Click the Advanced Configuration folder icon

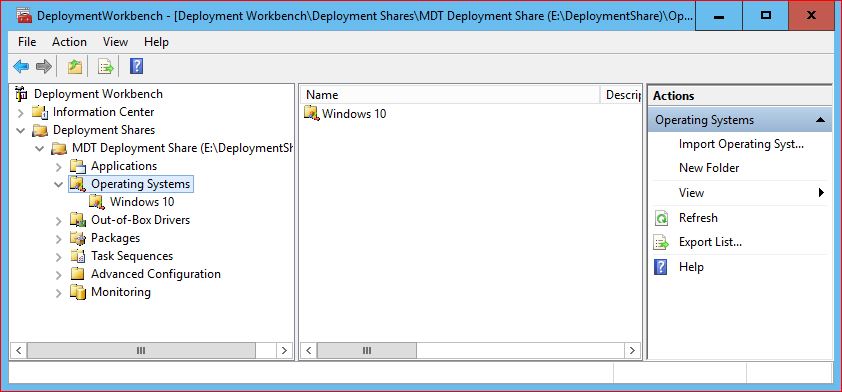coord(78,274)
